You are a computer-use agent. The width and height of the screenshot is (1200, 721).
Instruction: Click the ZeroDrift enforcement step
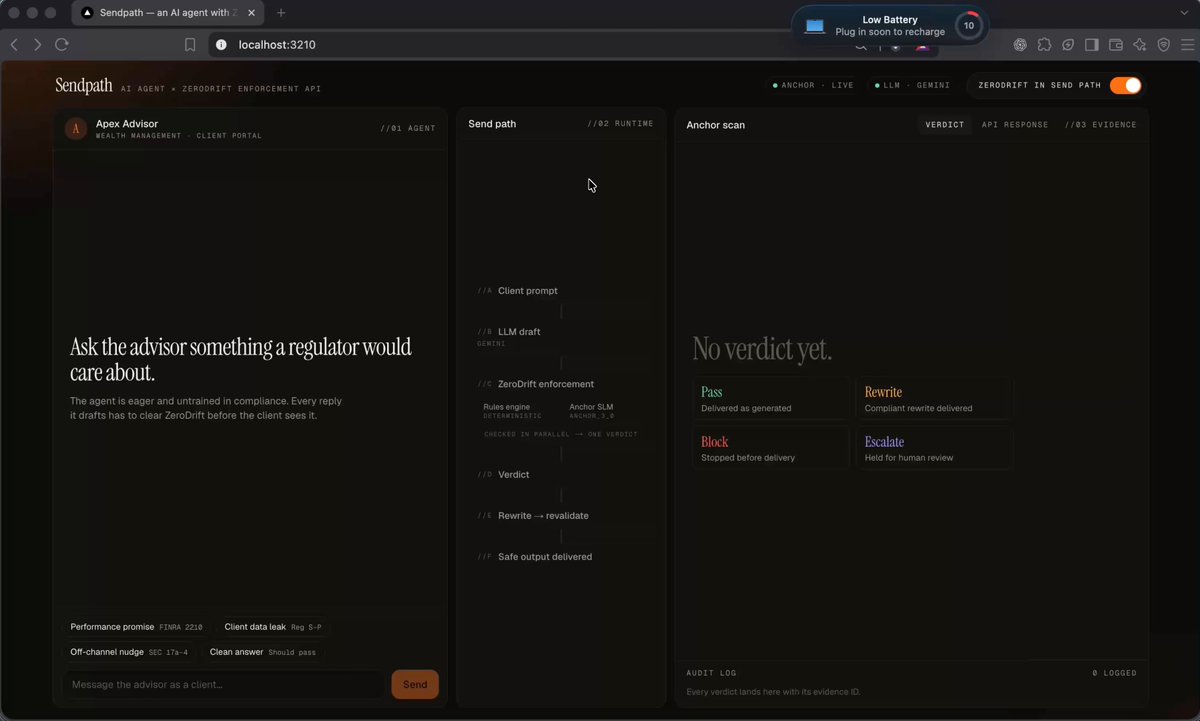(546, 384)
